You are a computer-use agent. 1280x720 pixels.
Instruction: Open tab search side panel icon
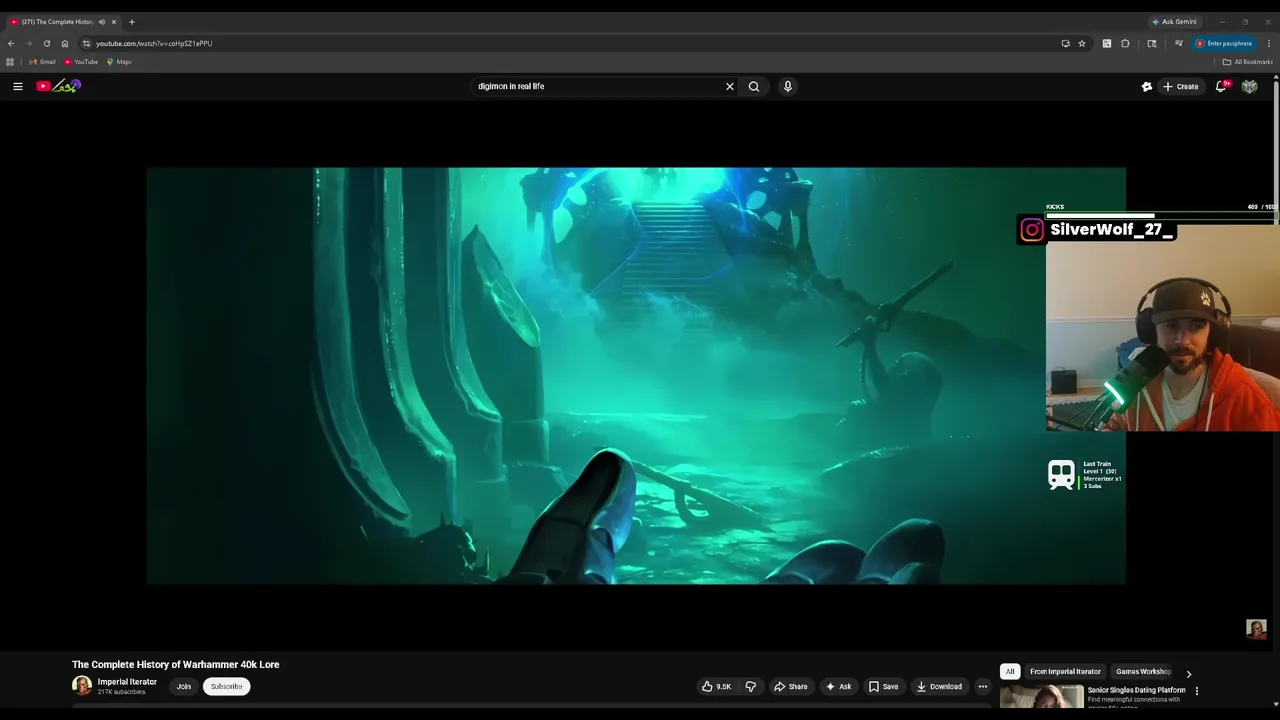coord(1152,43)
